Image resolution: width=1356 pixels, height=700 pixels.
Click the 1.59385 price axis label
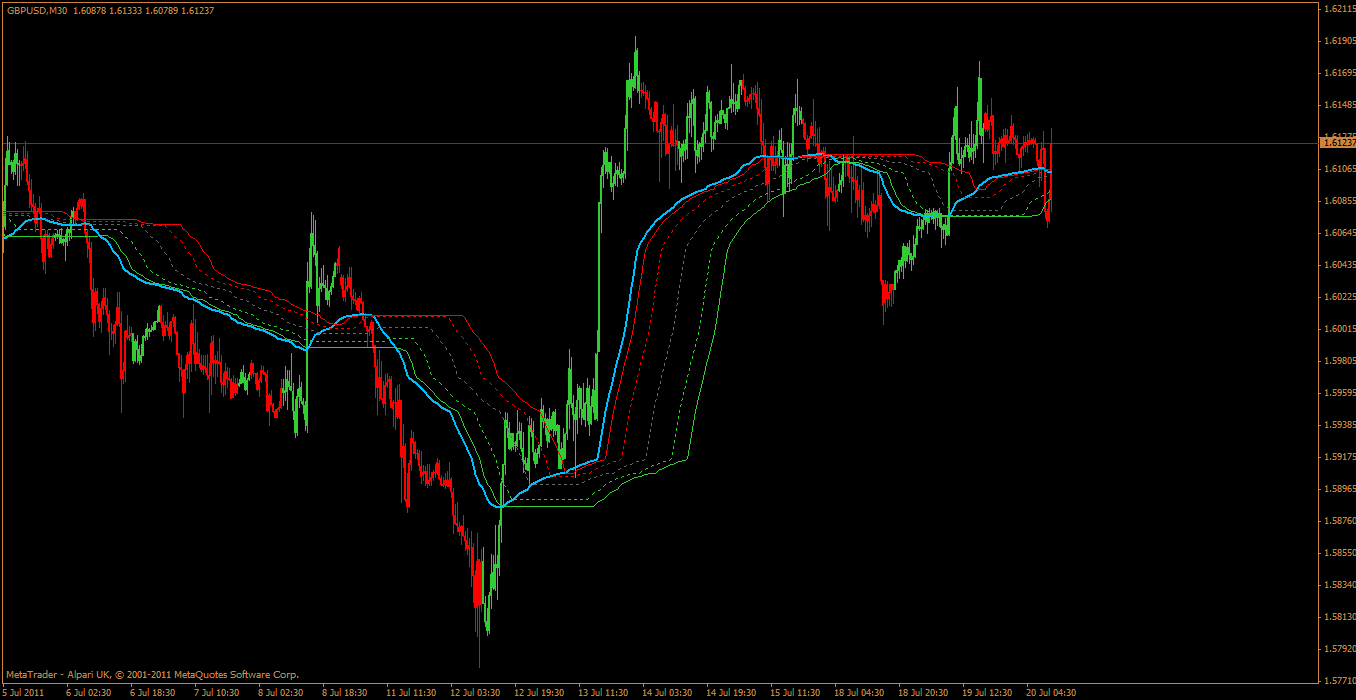1338,425
